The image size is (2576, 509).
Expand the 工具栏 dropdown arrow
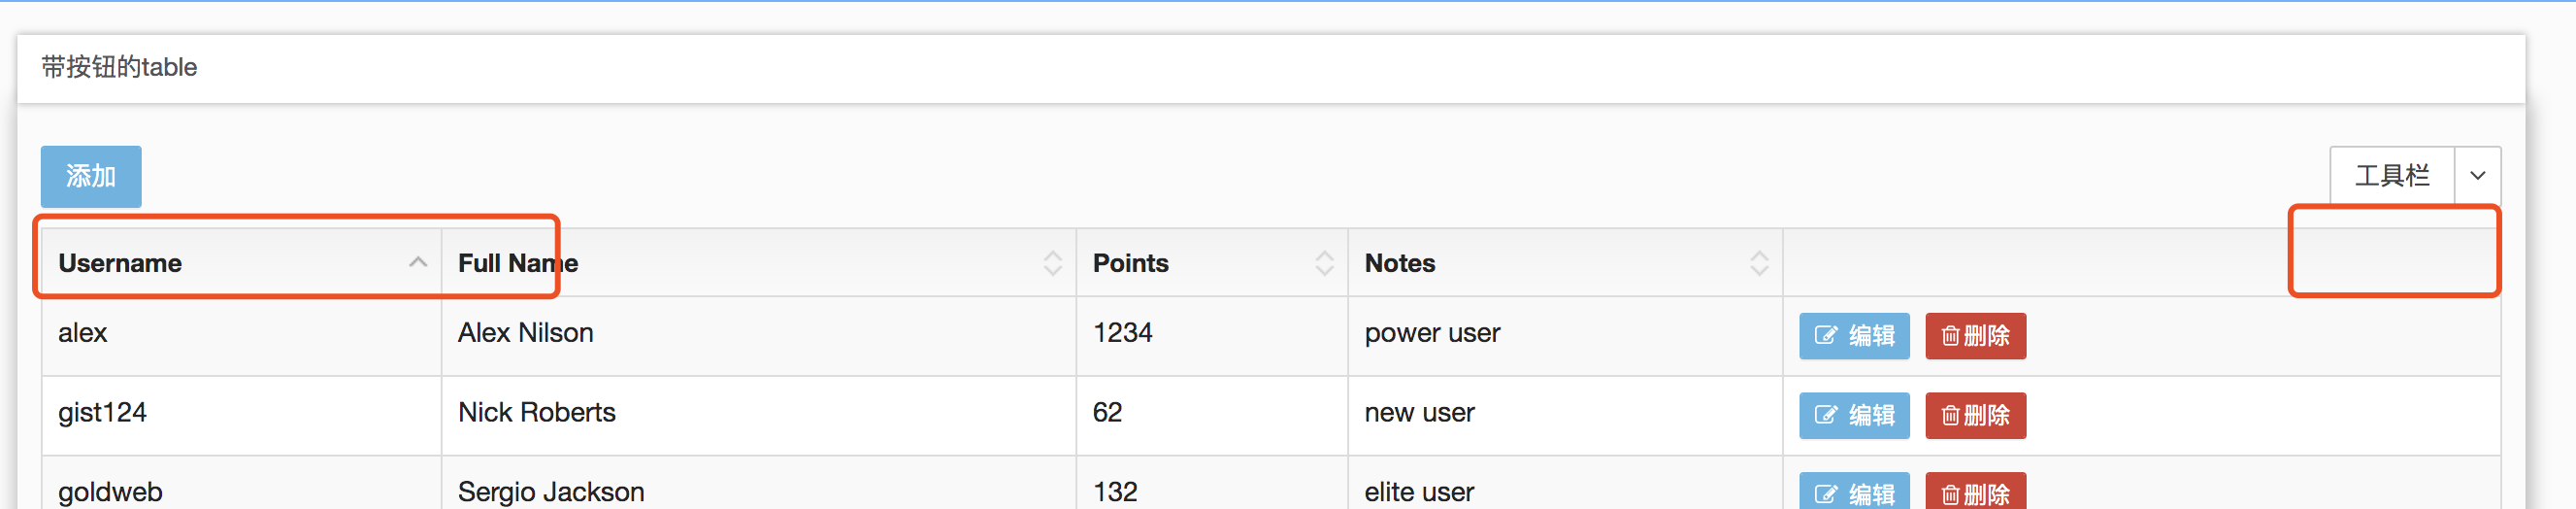[2477, 176]
